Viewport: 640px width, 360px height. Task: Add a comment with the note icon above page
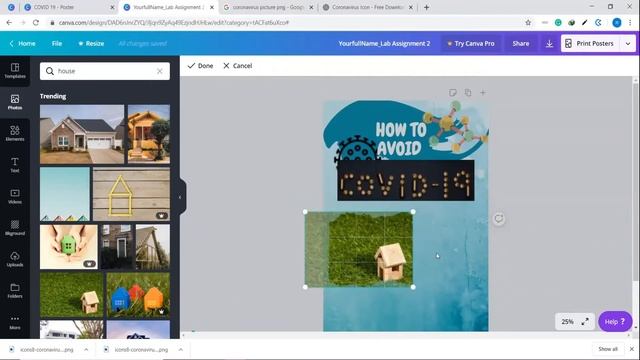[453, 93]
